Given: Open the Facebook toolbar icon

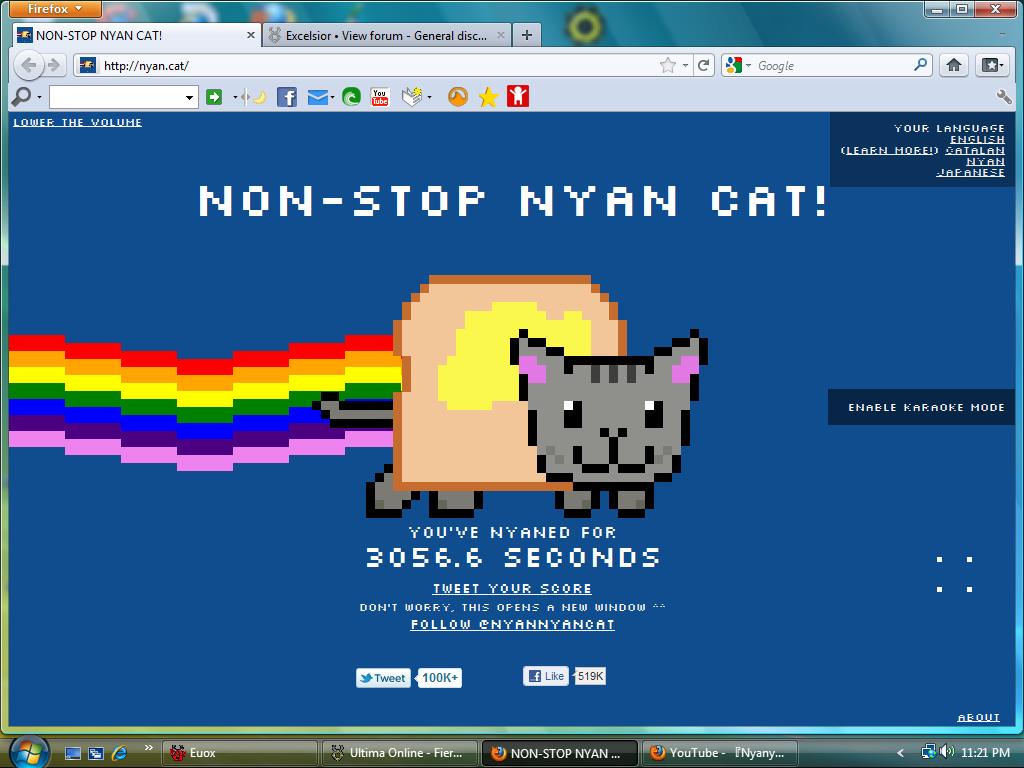Looking at the screenshot, I should (x=287, y=97).
